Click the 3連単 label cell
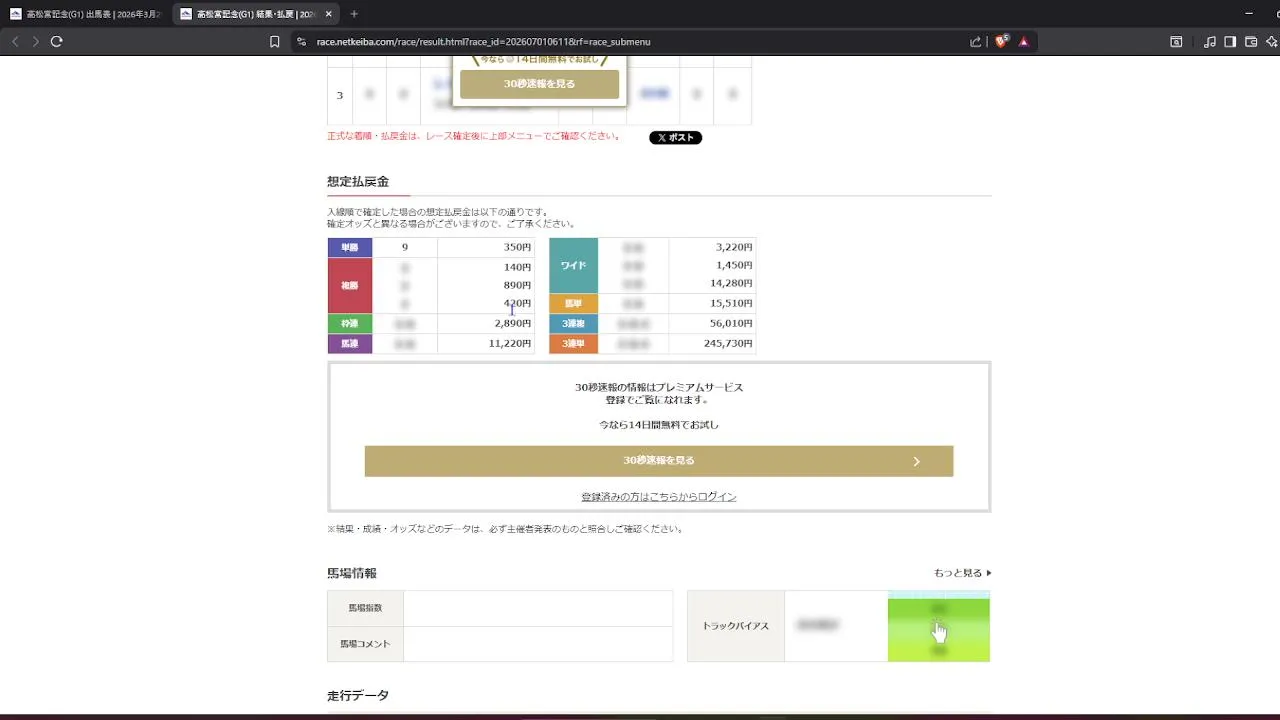Viewport: 1280px width, 720px height. tap(574, 344)
